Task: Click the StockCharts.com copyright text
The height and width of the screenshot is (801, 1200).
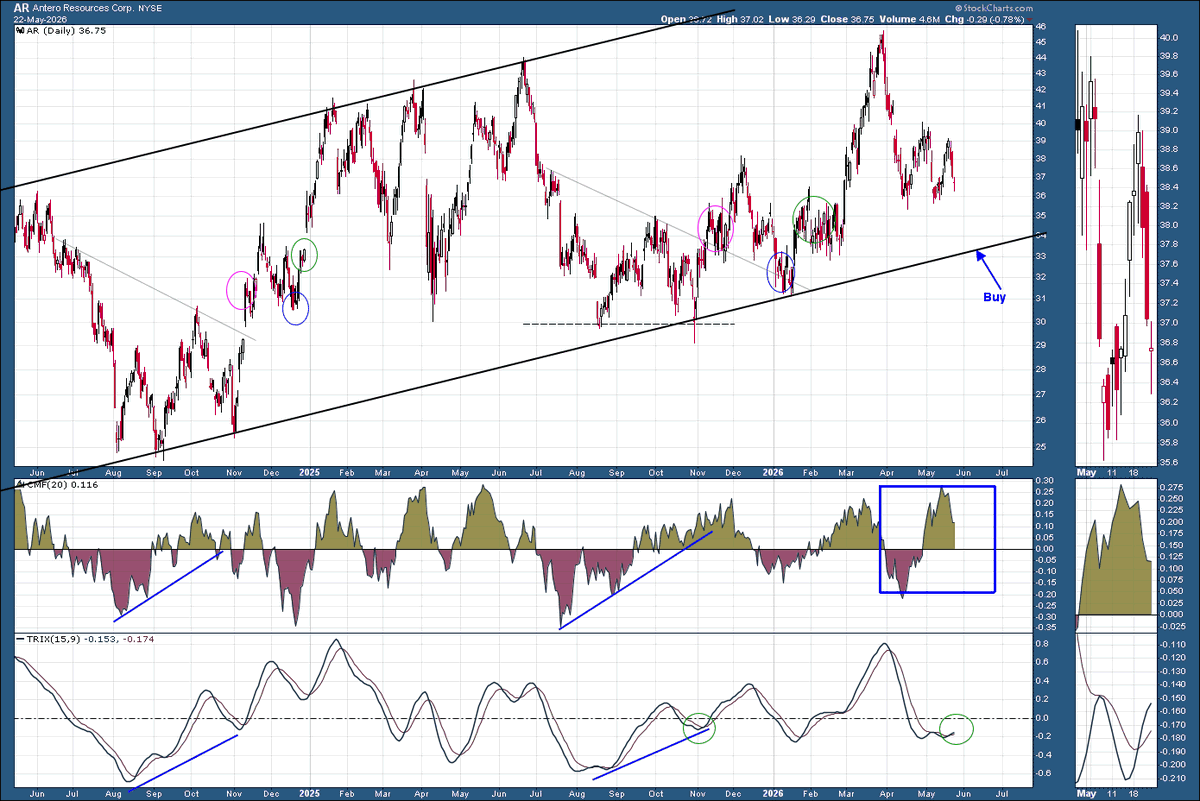Action: pos(996,7)
